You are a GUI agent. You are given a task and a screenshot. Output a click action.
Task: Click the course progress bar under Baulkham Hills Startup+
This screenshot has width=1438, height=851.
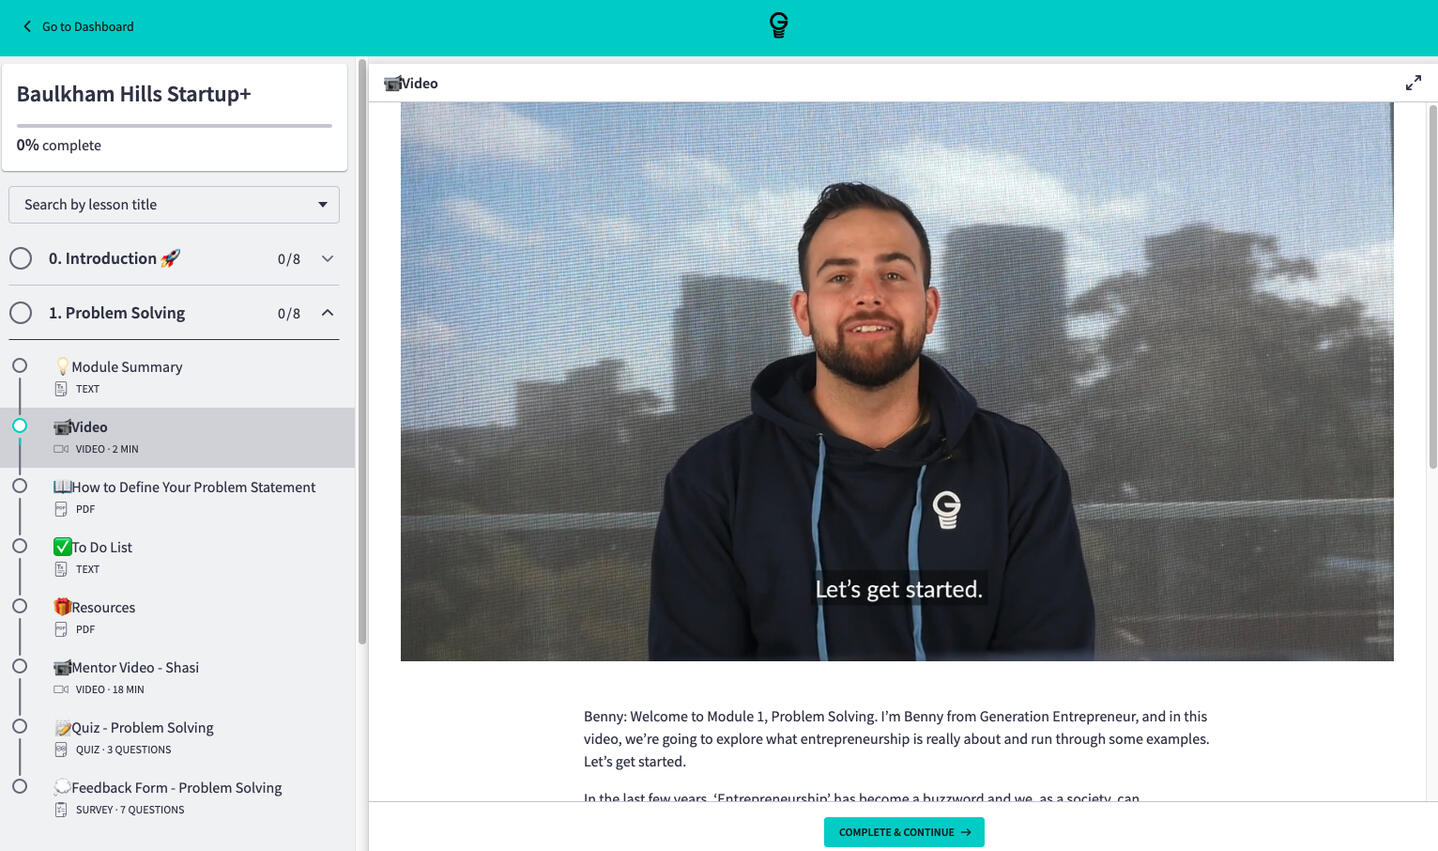174,126
